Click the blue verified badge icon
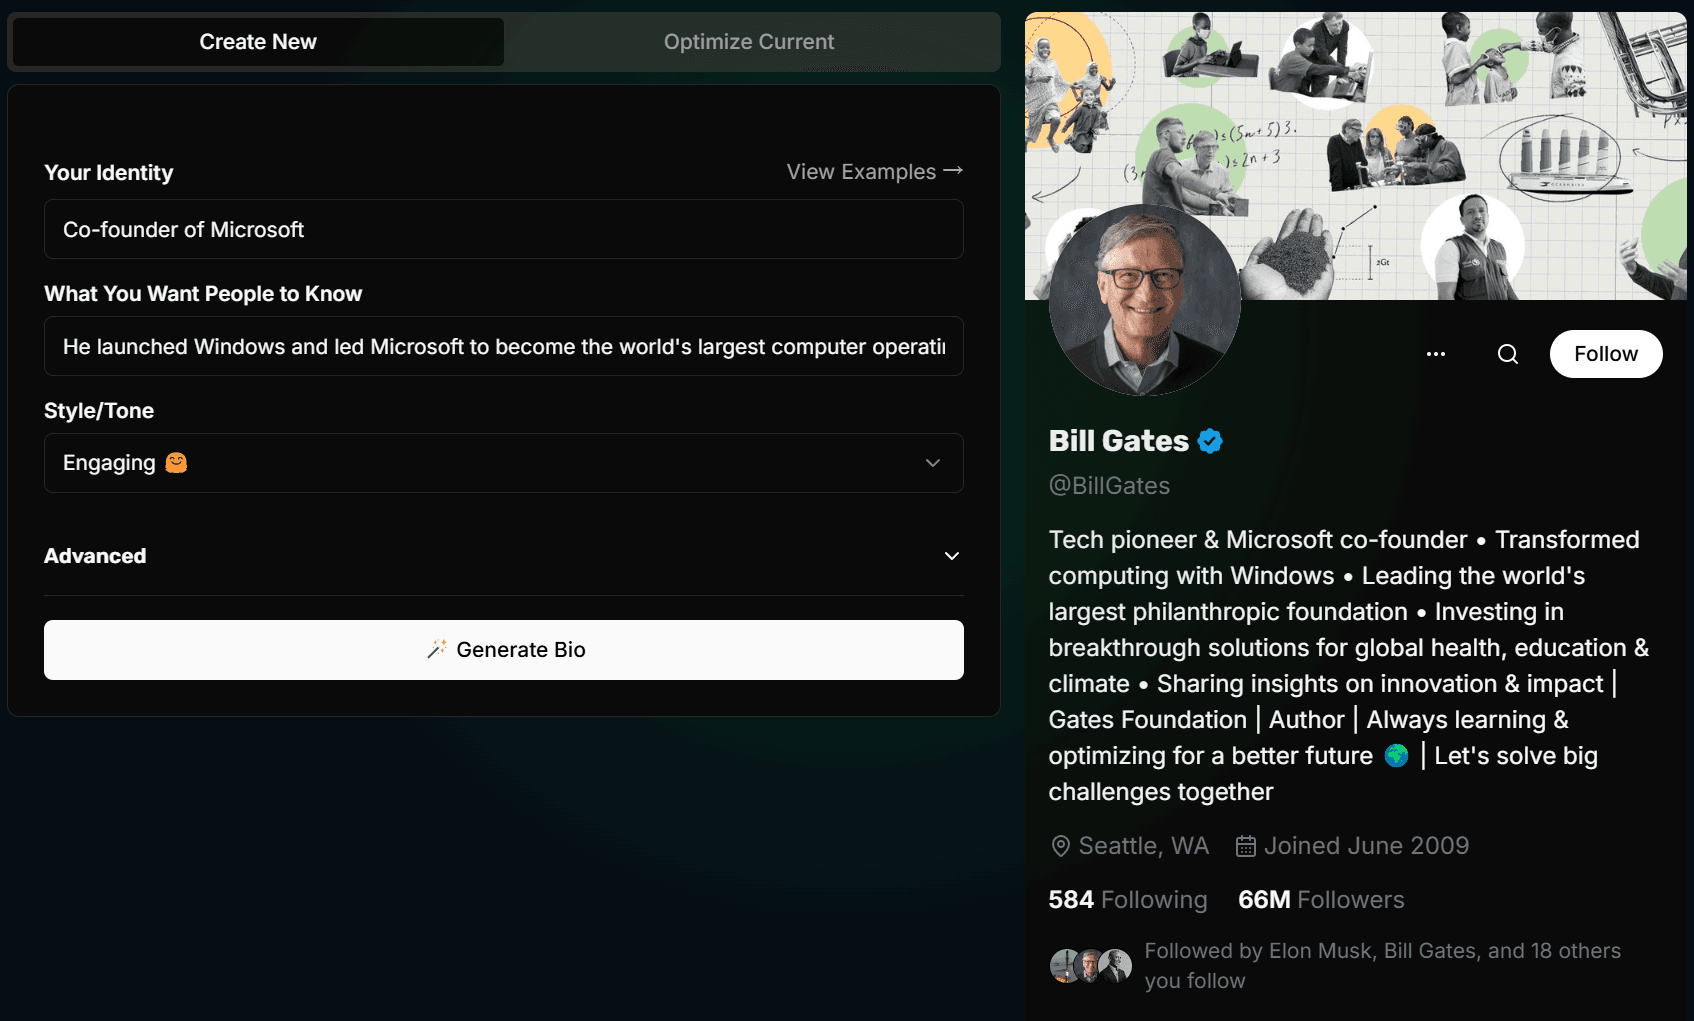This screenshot has width=1694, height=1021. coord(1210,441)
